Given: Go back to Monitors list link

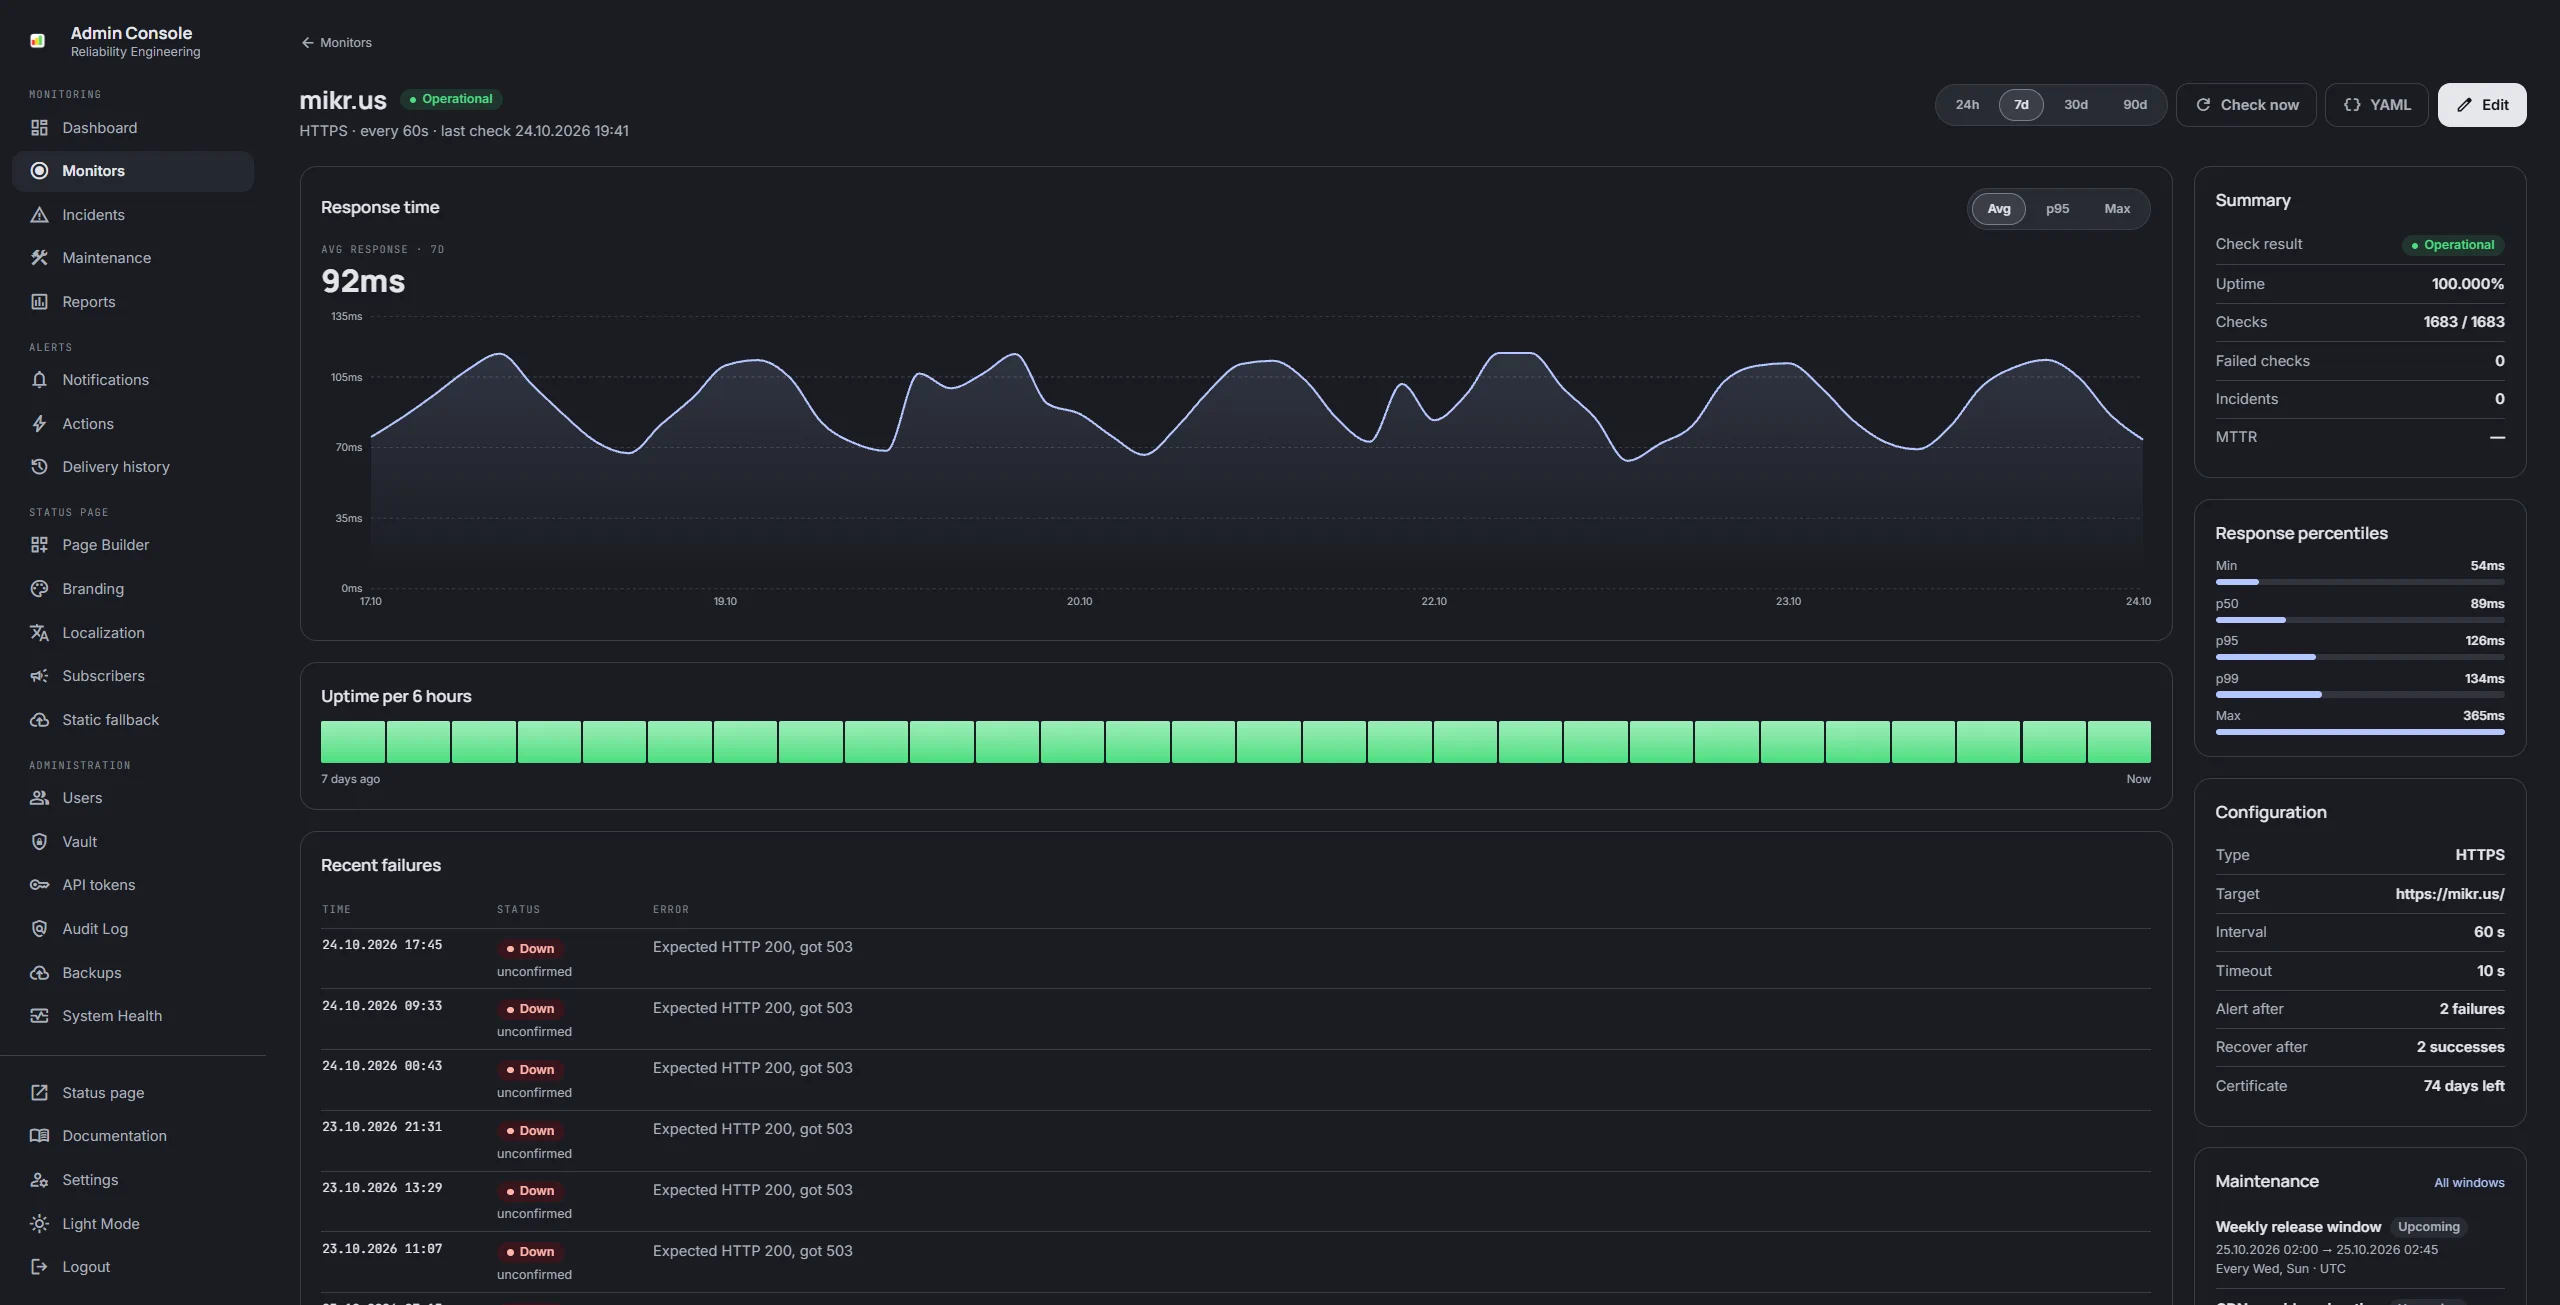Looking at the screenshot, I should pyautogui.click(x=336, y=43).
